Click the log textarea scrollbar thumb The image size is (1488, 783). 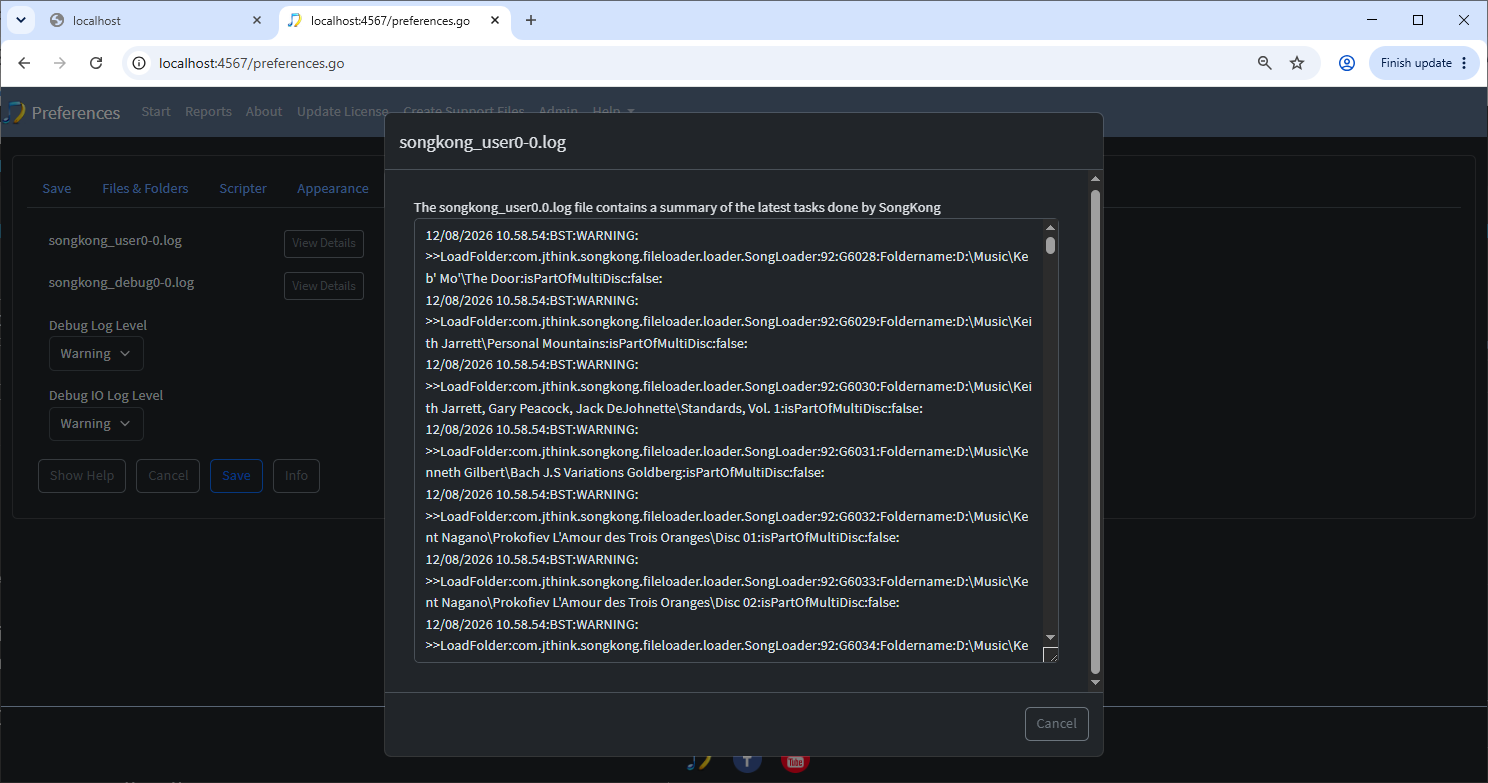pos(1050,245)
